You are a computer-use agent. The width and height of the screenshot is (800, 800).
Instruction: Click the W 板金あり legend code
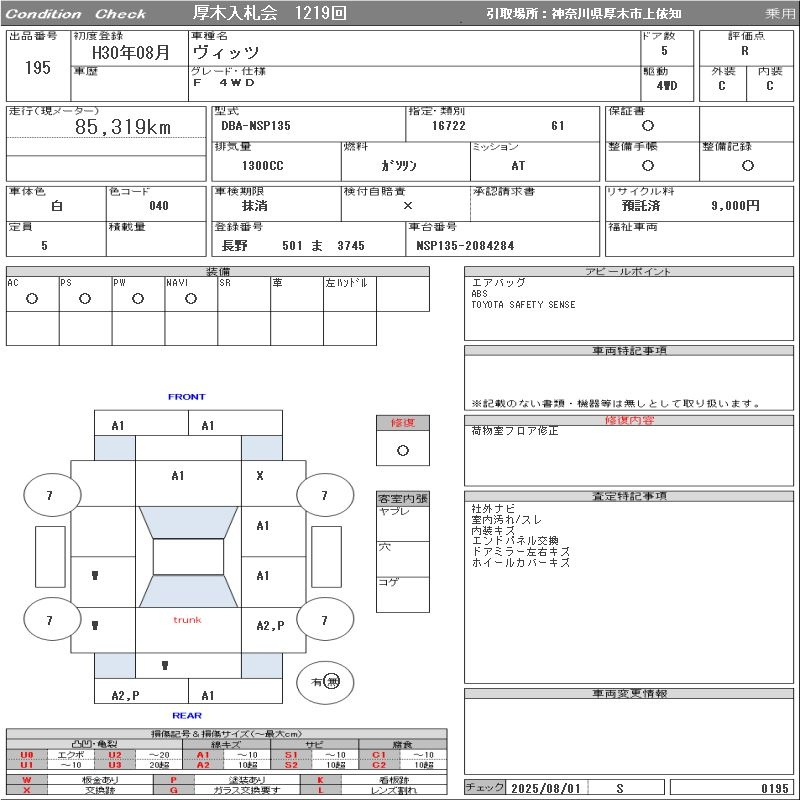tap(27, 780)
